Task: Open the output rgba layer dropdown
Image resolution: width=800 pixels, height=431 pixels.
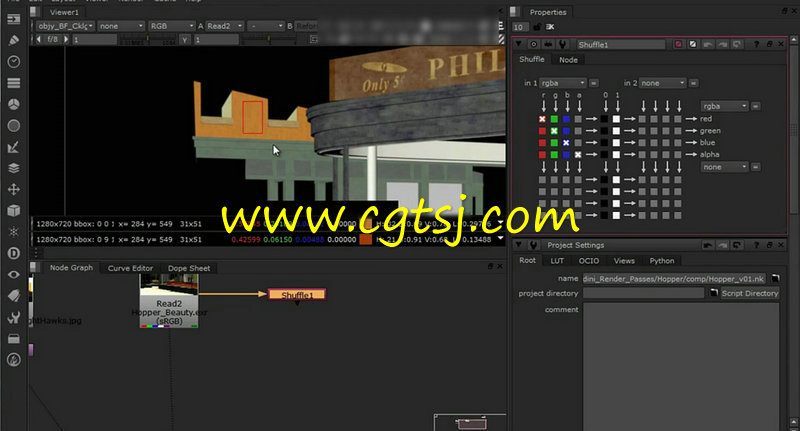Action: pos(723,106)
